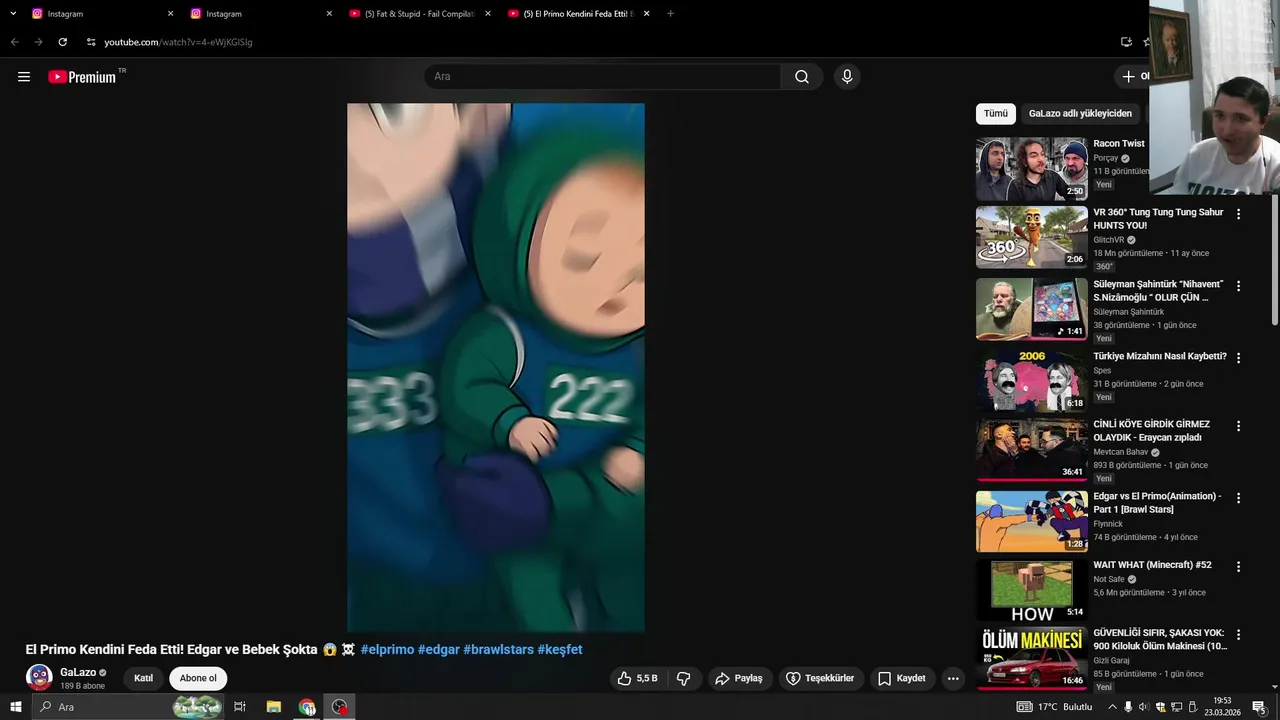Screen dimensions: 1280x720
Task: Open options menu for Süleyman Şahintürk video
Action: click(1238, 286)
